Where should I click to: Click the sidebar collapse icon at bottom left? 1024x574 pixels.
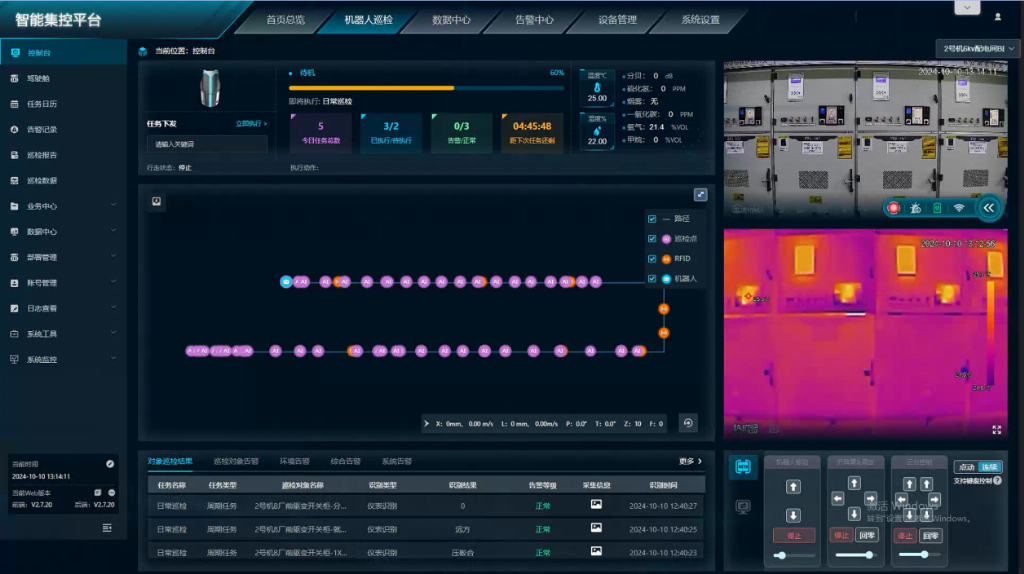pyautogui.click(x=107, y=528)
